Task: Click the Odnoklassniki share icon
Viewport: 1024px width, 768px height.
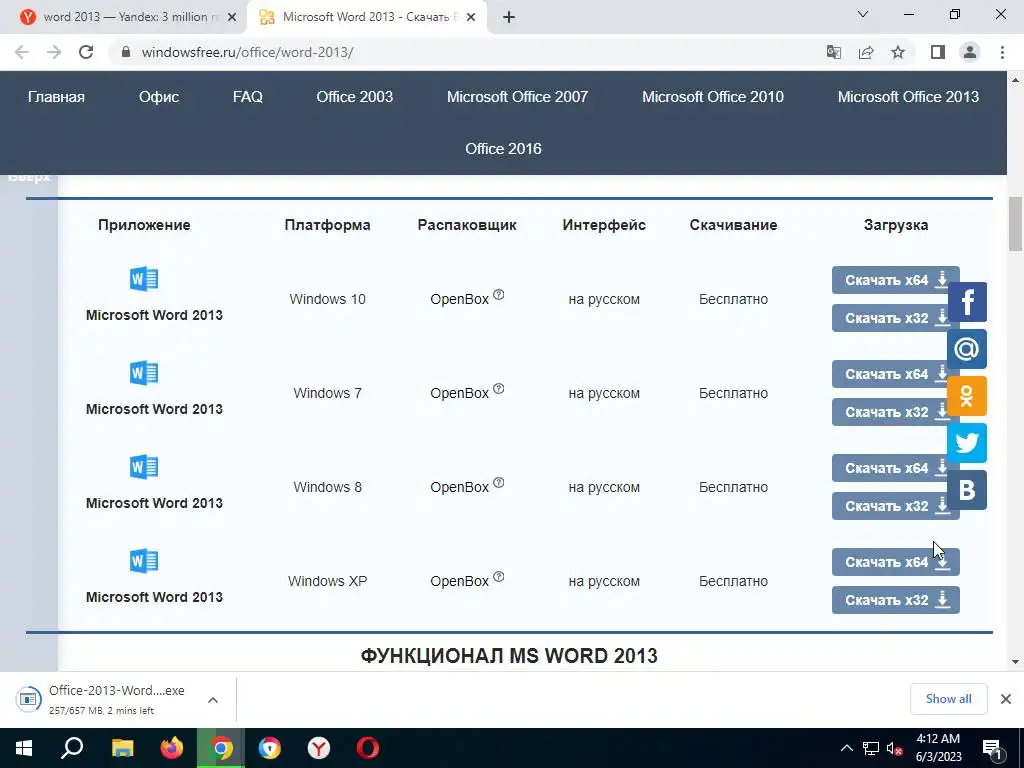Action: click(x=967, y=396)
